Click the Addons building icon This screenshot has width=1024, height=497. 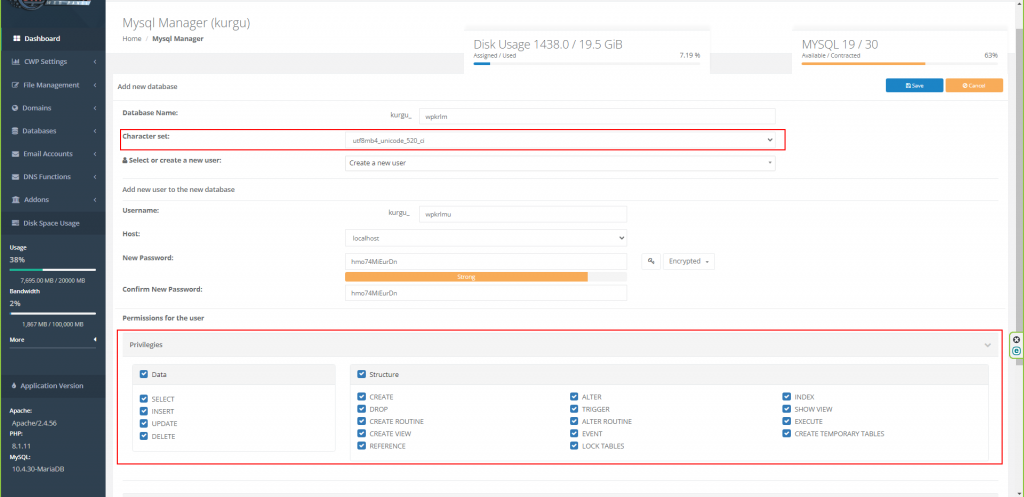pyautogui.click(x=16, y=200)
